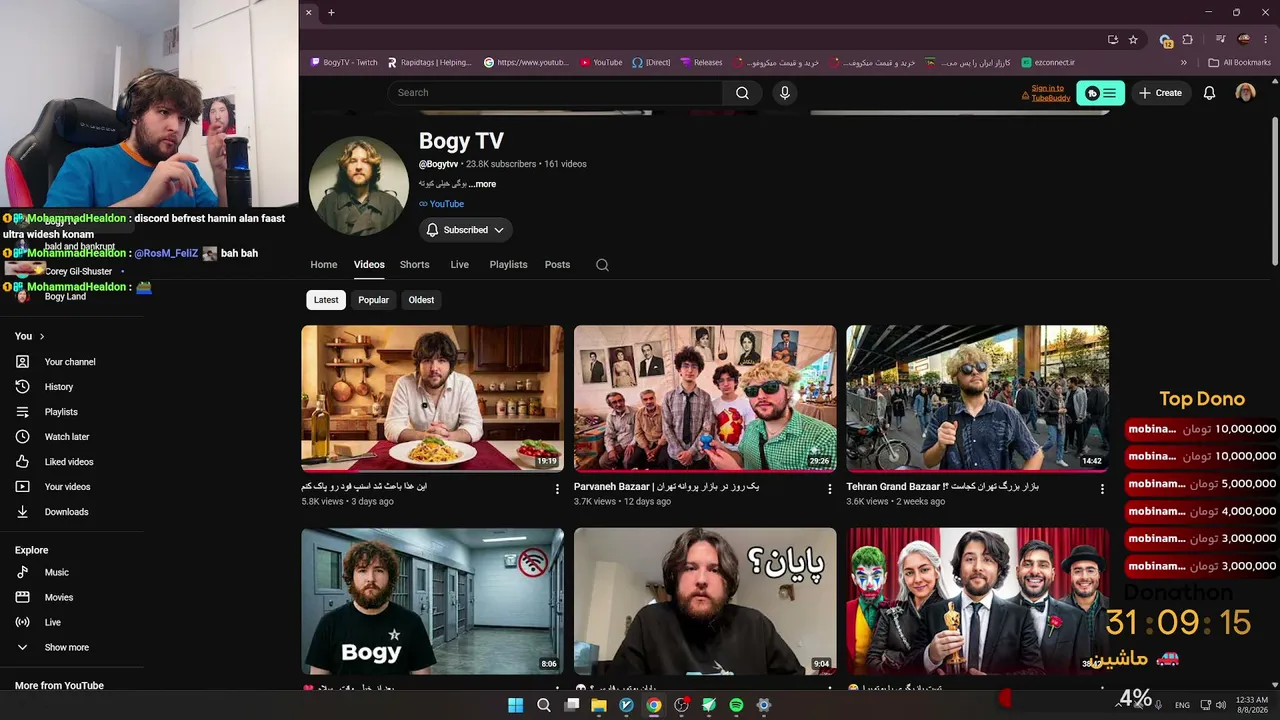Switch to the channel Home tab
The width and height of the screenshot is (1280, 720).
(324, 265)
